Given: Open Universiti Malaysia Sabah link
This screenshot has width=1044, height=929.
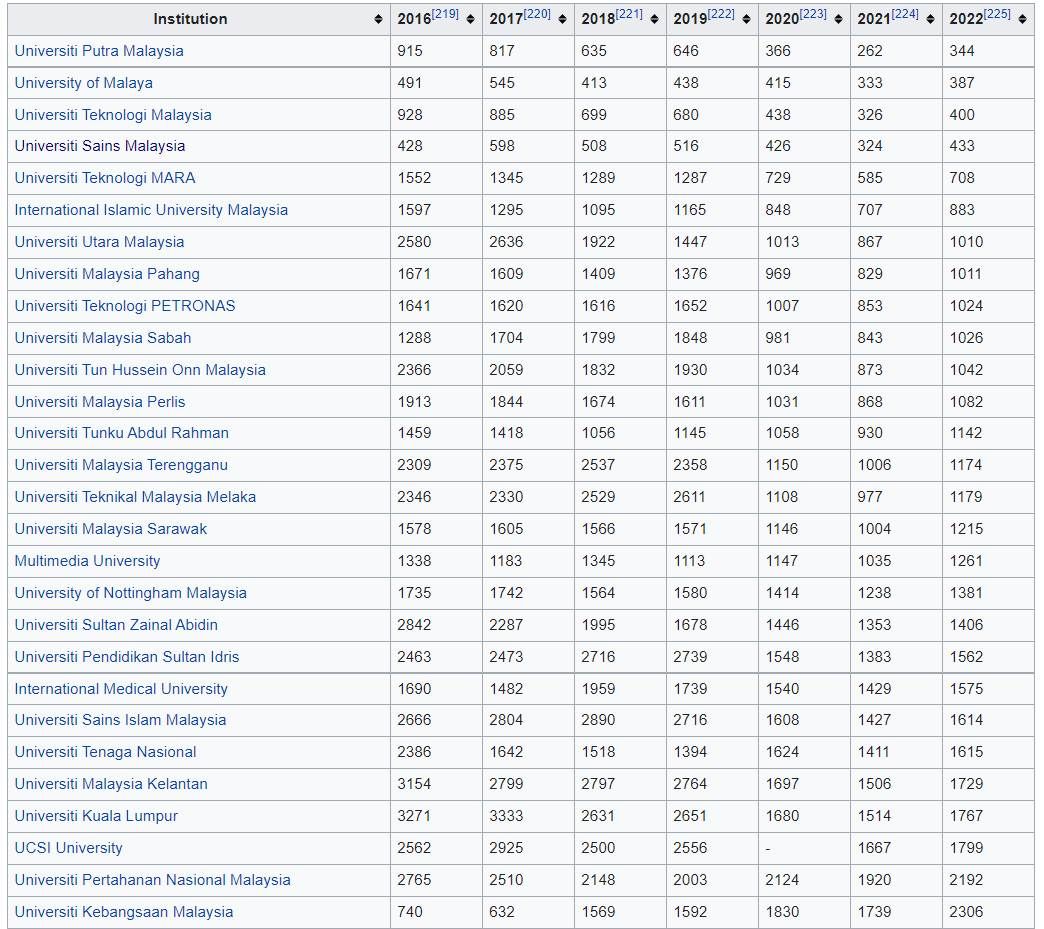Looking at the screenshot, I should [103, 338].
